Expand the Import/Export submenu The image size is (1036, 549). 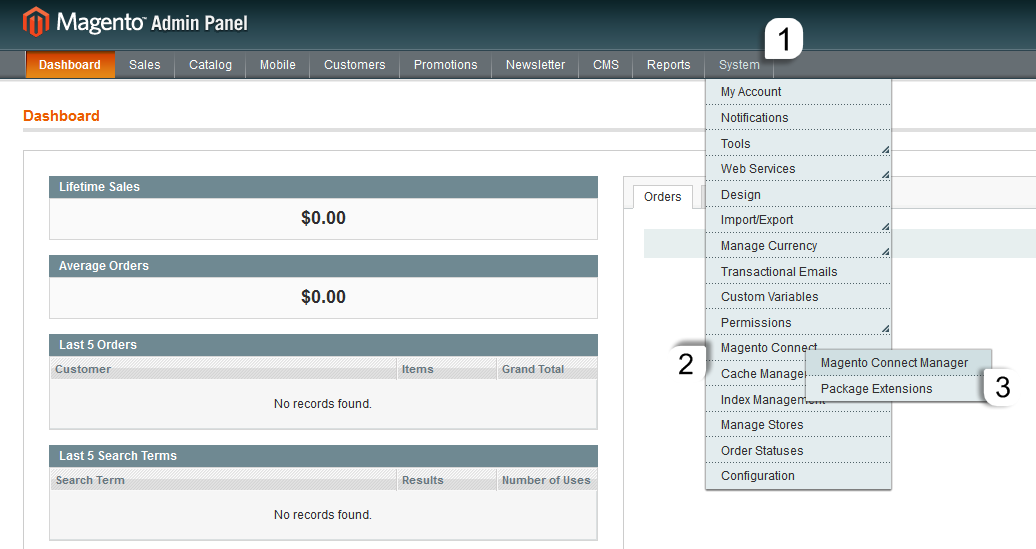tap(798, 220)
